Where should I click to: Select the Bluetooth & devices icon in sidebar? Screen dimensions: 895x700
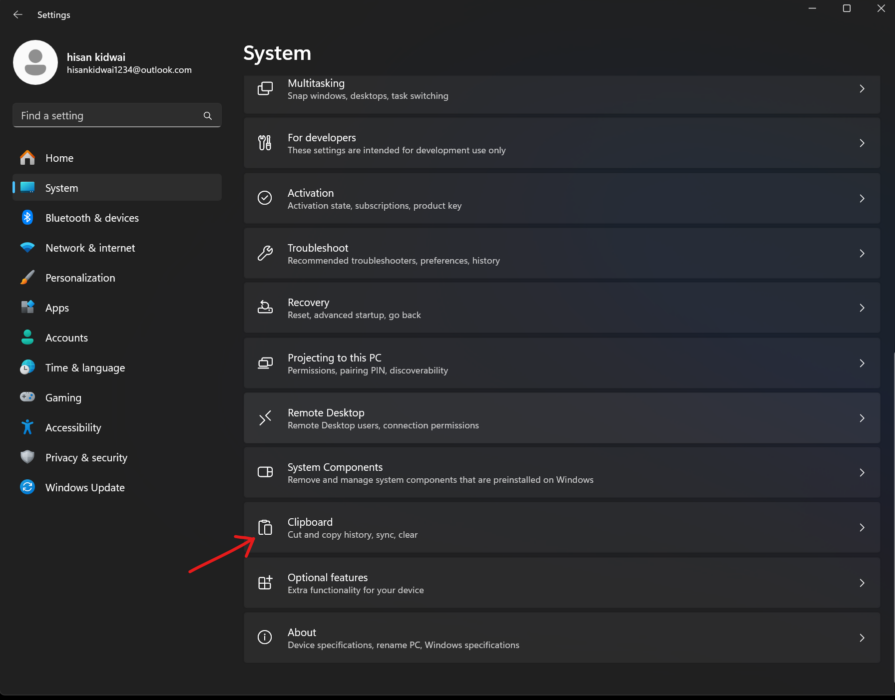pyautogui.click(x=27, y=218)
